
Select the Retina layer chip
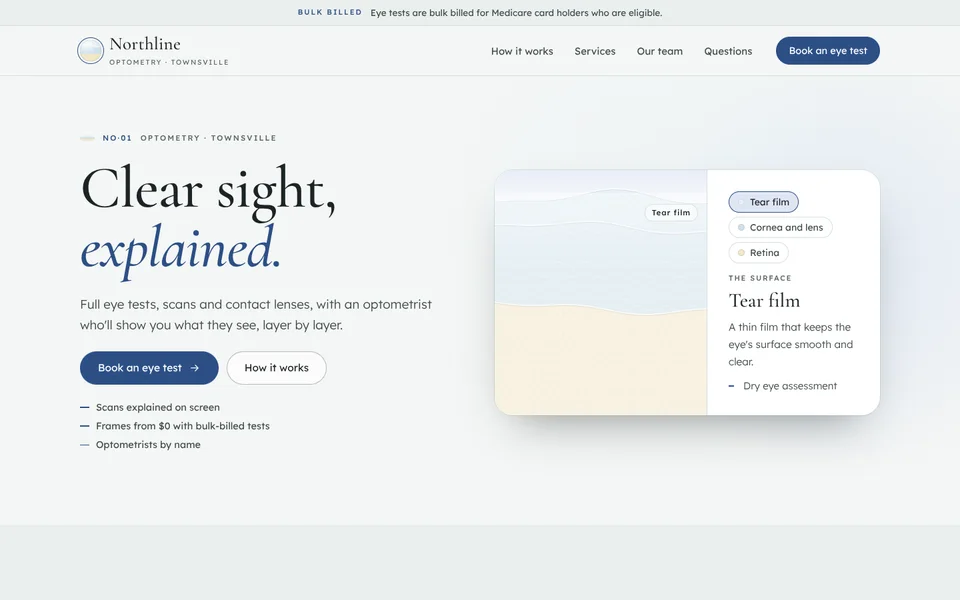(x=759, y=252)
